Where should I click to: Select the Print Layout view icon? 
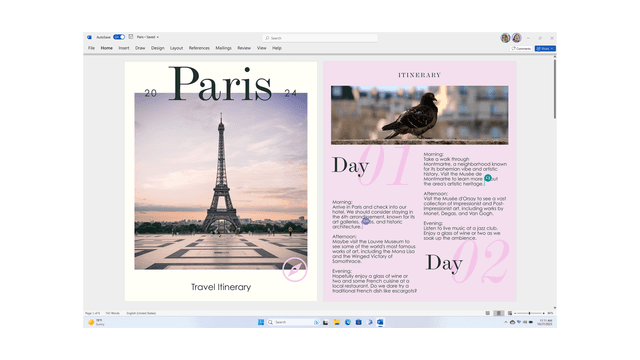click(x=499, y=313)
